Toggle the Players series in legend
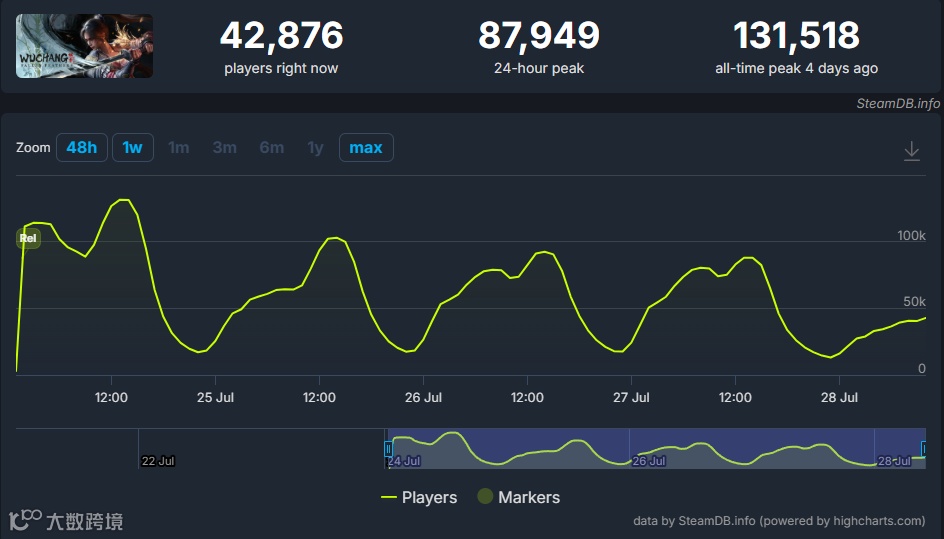The width and height of the screenshot is (944, 539). tap(419, 497)
